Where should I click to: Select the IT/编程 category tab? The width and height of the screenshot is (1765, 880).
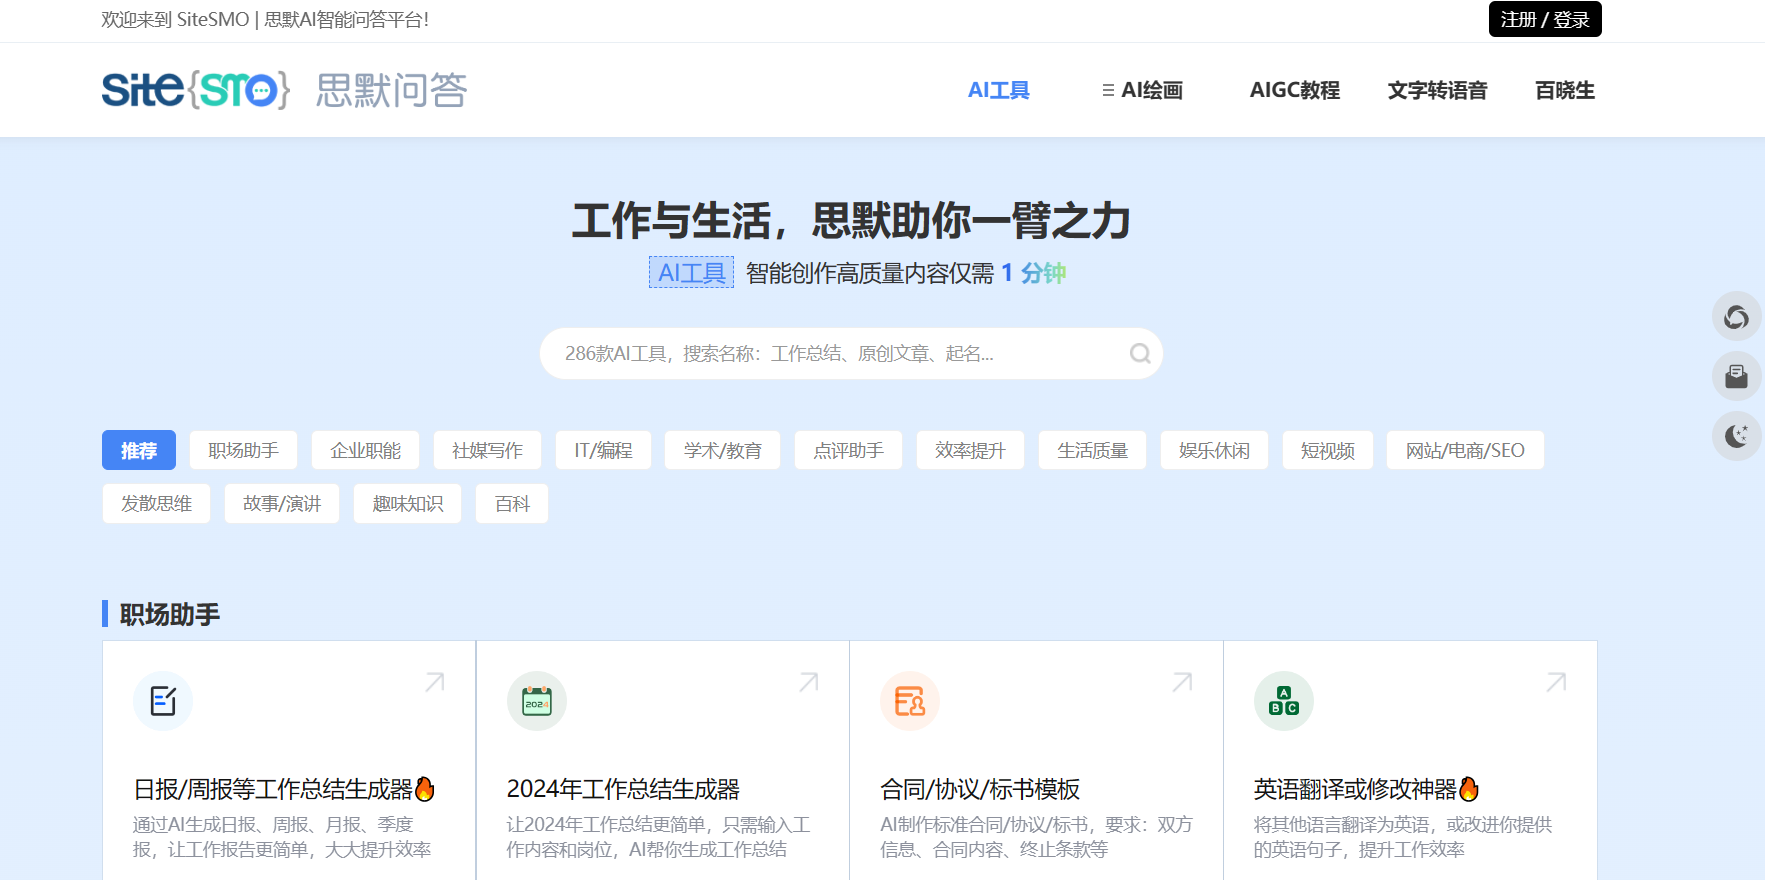(603, 450)
